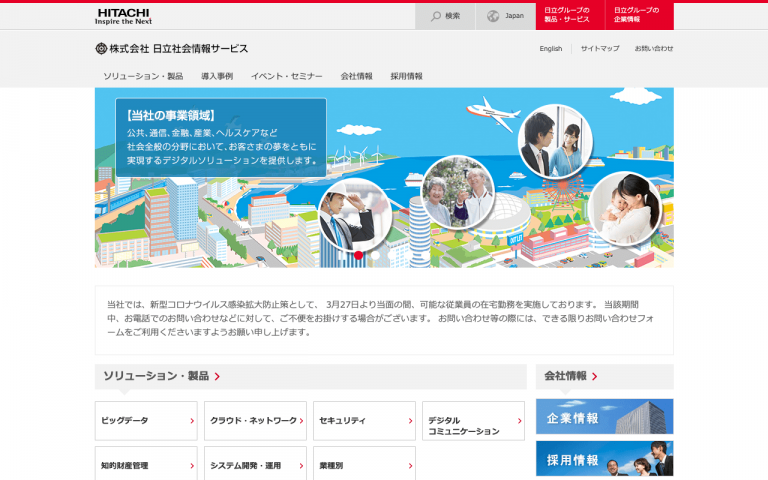
Task: Open 日立グループの製品・サービス red button
Action: click(x=570, y=16)
